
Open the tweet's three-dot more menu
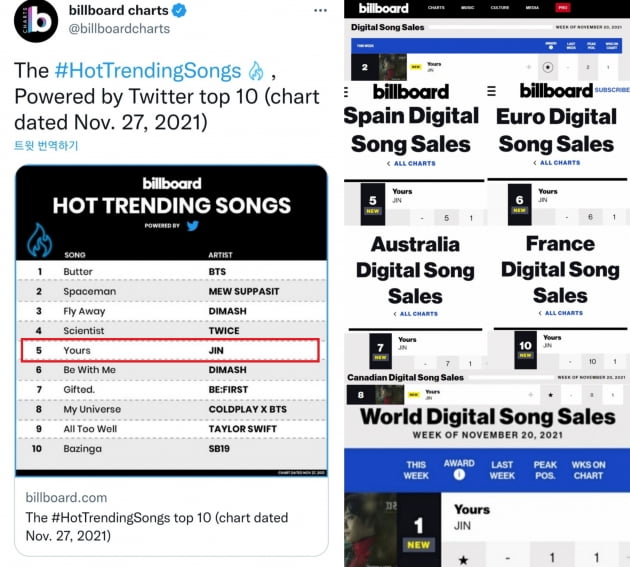click(320, 10)
